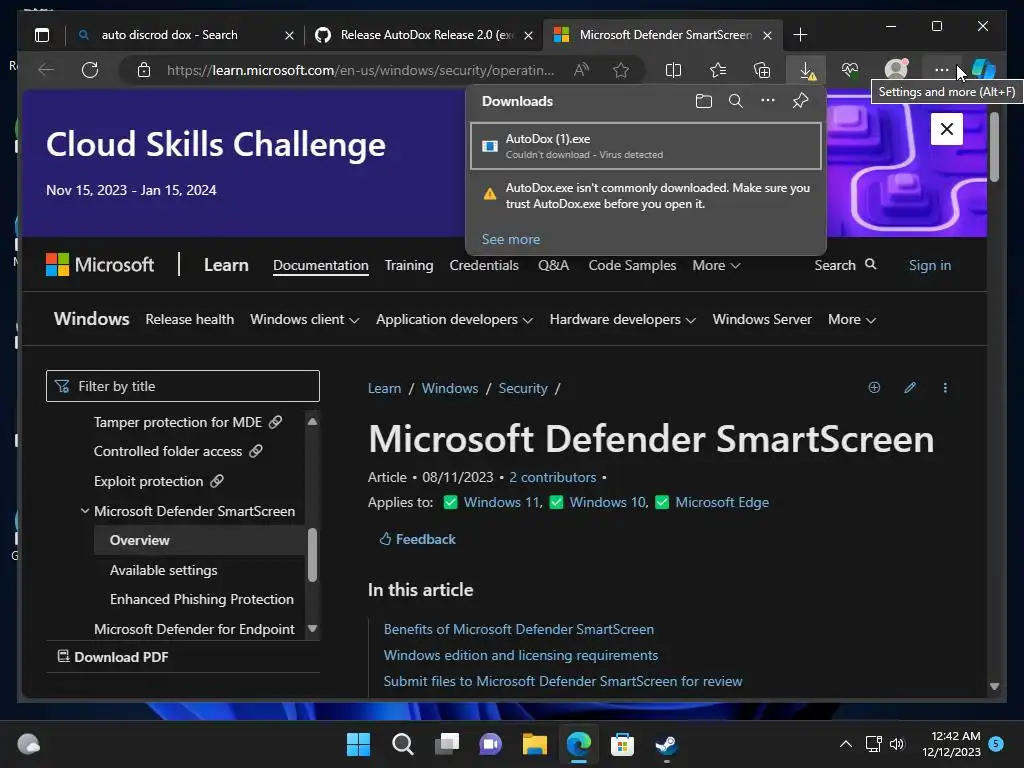Click the Add to collection plus icon
Viewport: 1024px width, 768px height.
874,388
